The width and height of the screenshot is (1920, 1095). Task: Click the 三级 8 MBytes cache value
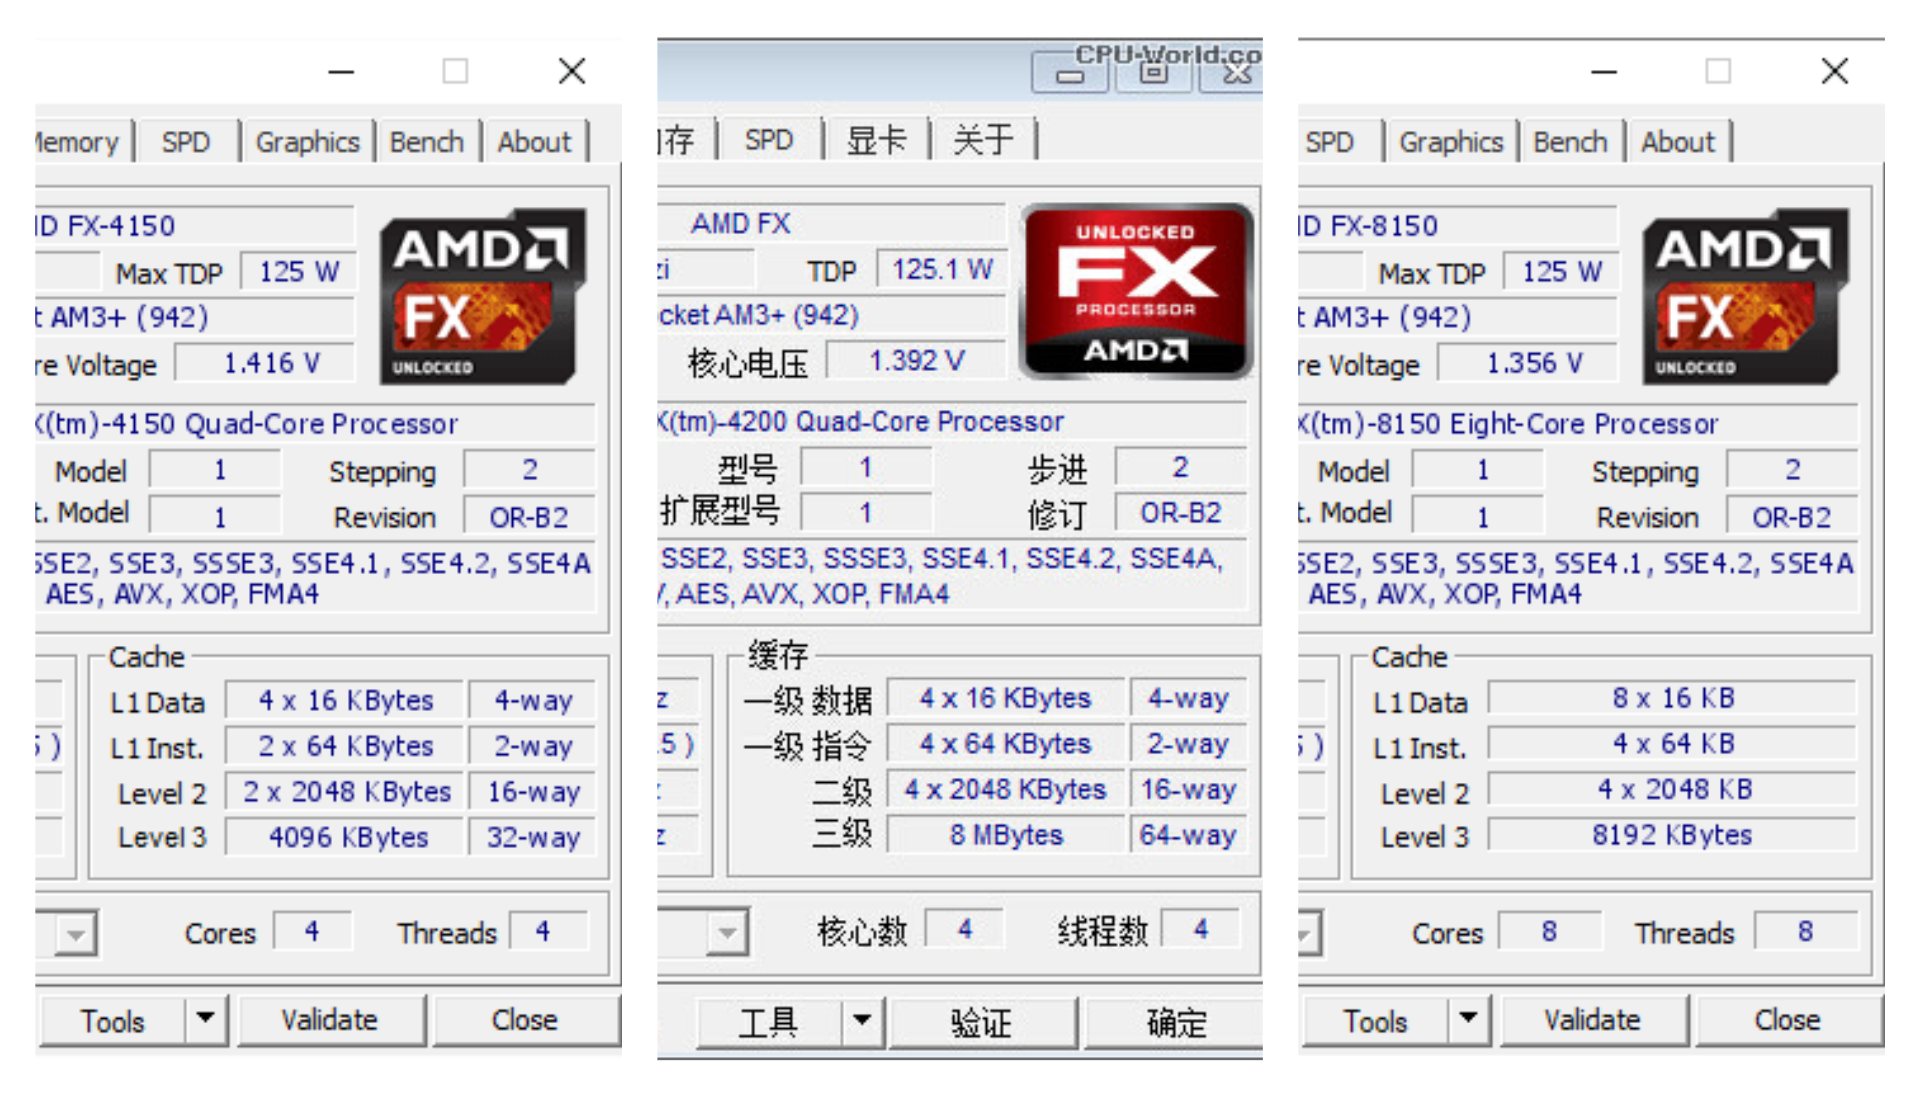(x=1007, y=835)
